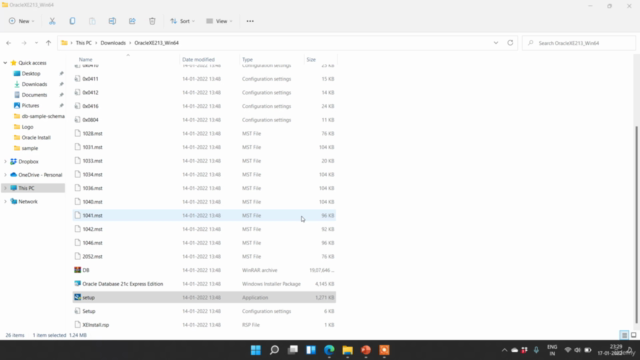Screen dimensions: 640x360
Task: Open the See more ellipsis menu
Action: point(250,21)
